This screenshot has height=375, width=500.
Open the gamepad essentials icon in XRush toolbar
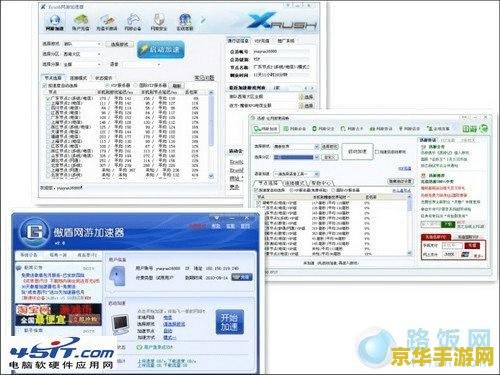tap(133, 22)
